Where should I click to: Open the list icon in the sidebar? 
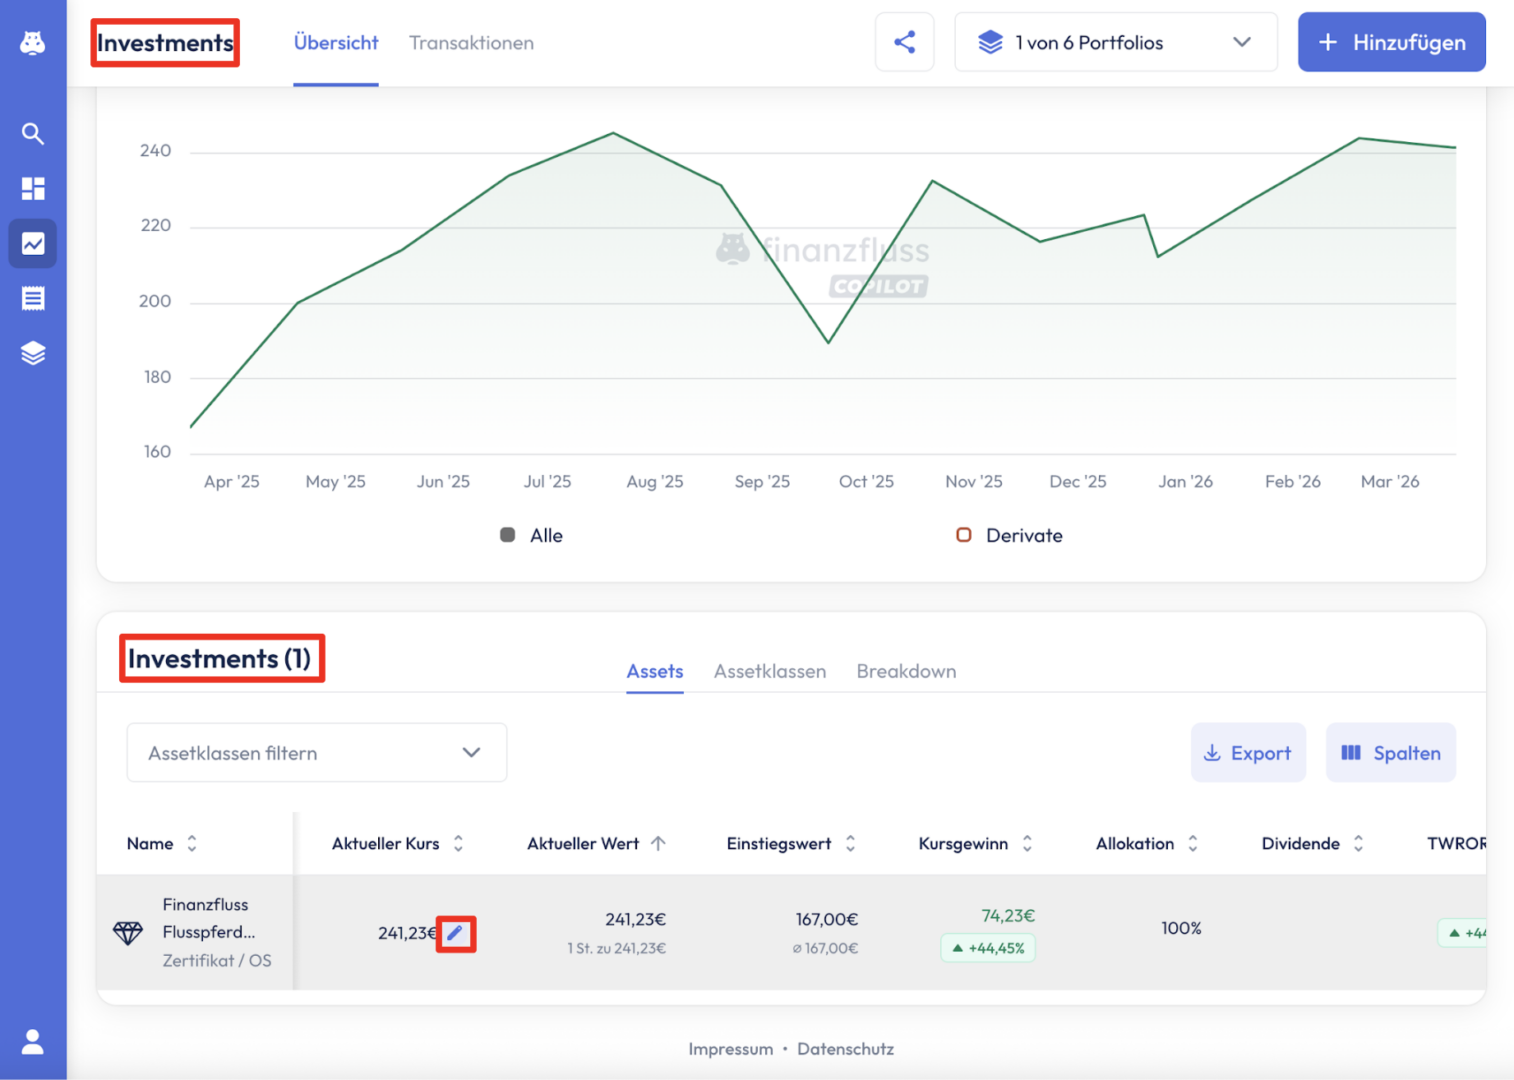tap(33, 298)
